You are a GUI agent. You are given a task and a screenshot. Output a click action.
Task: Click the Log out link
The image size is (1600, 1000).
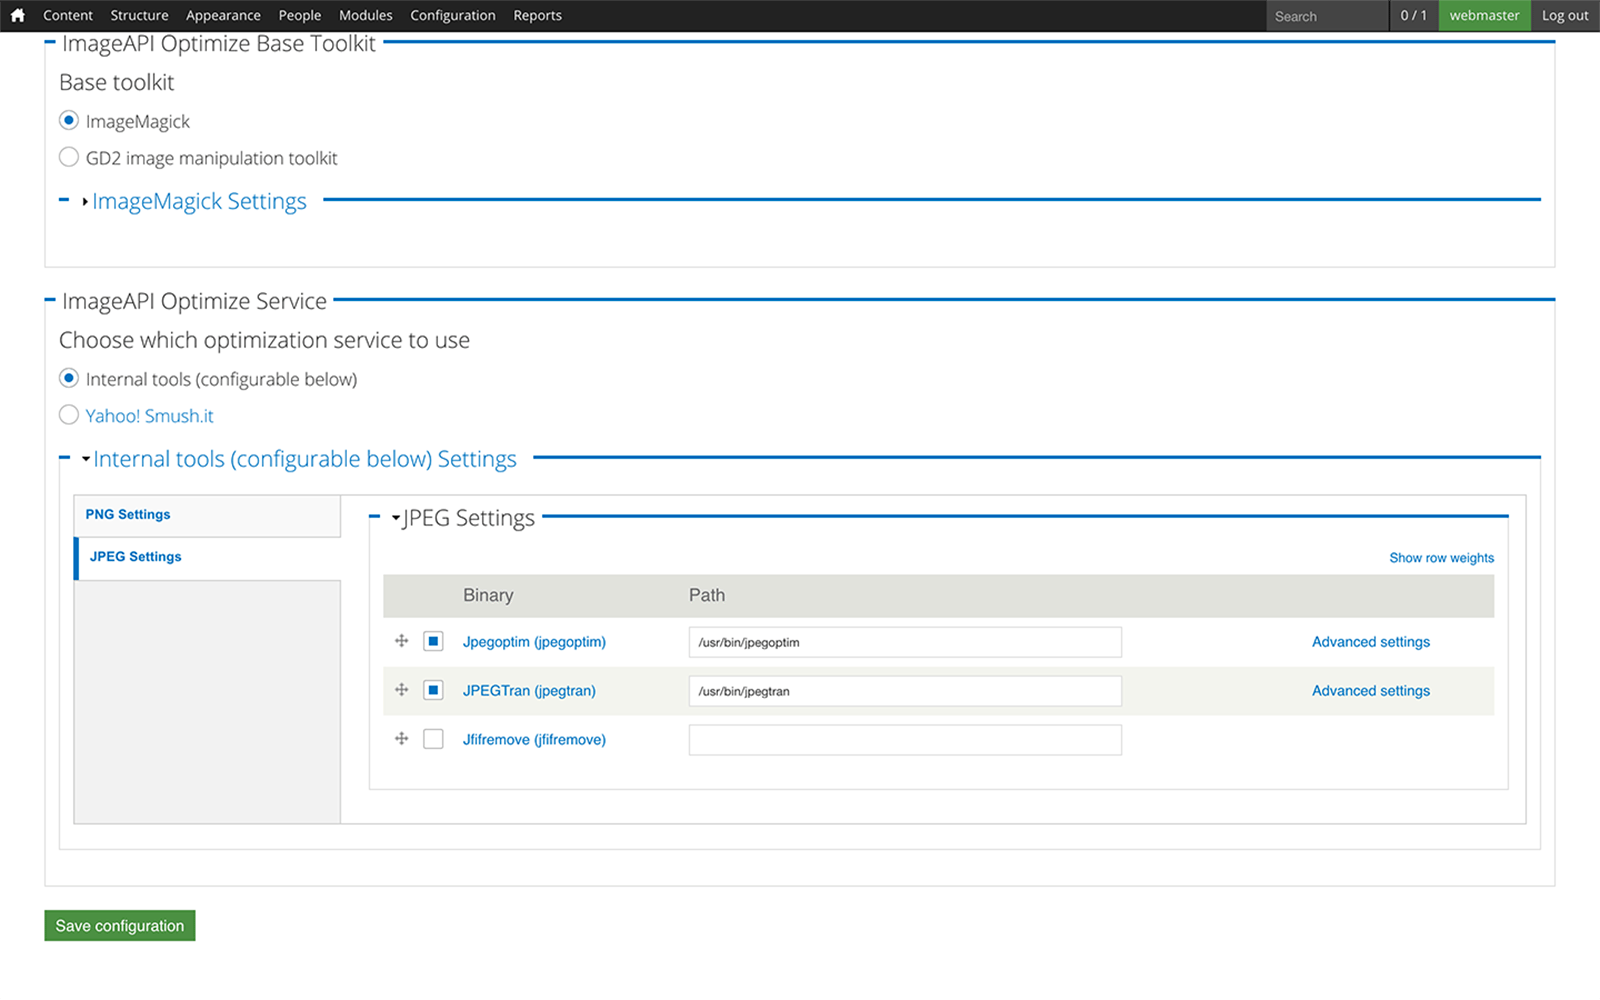point(1565,15)
